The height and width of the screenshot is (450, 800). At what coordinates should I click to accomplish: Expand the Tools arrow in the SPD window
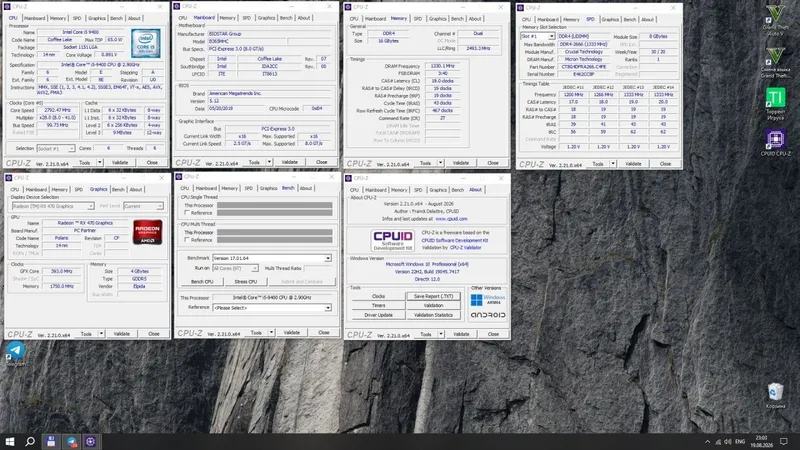coord(613,164)
